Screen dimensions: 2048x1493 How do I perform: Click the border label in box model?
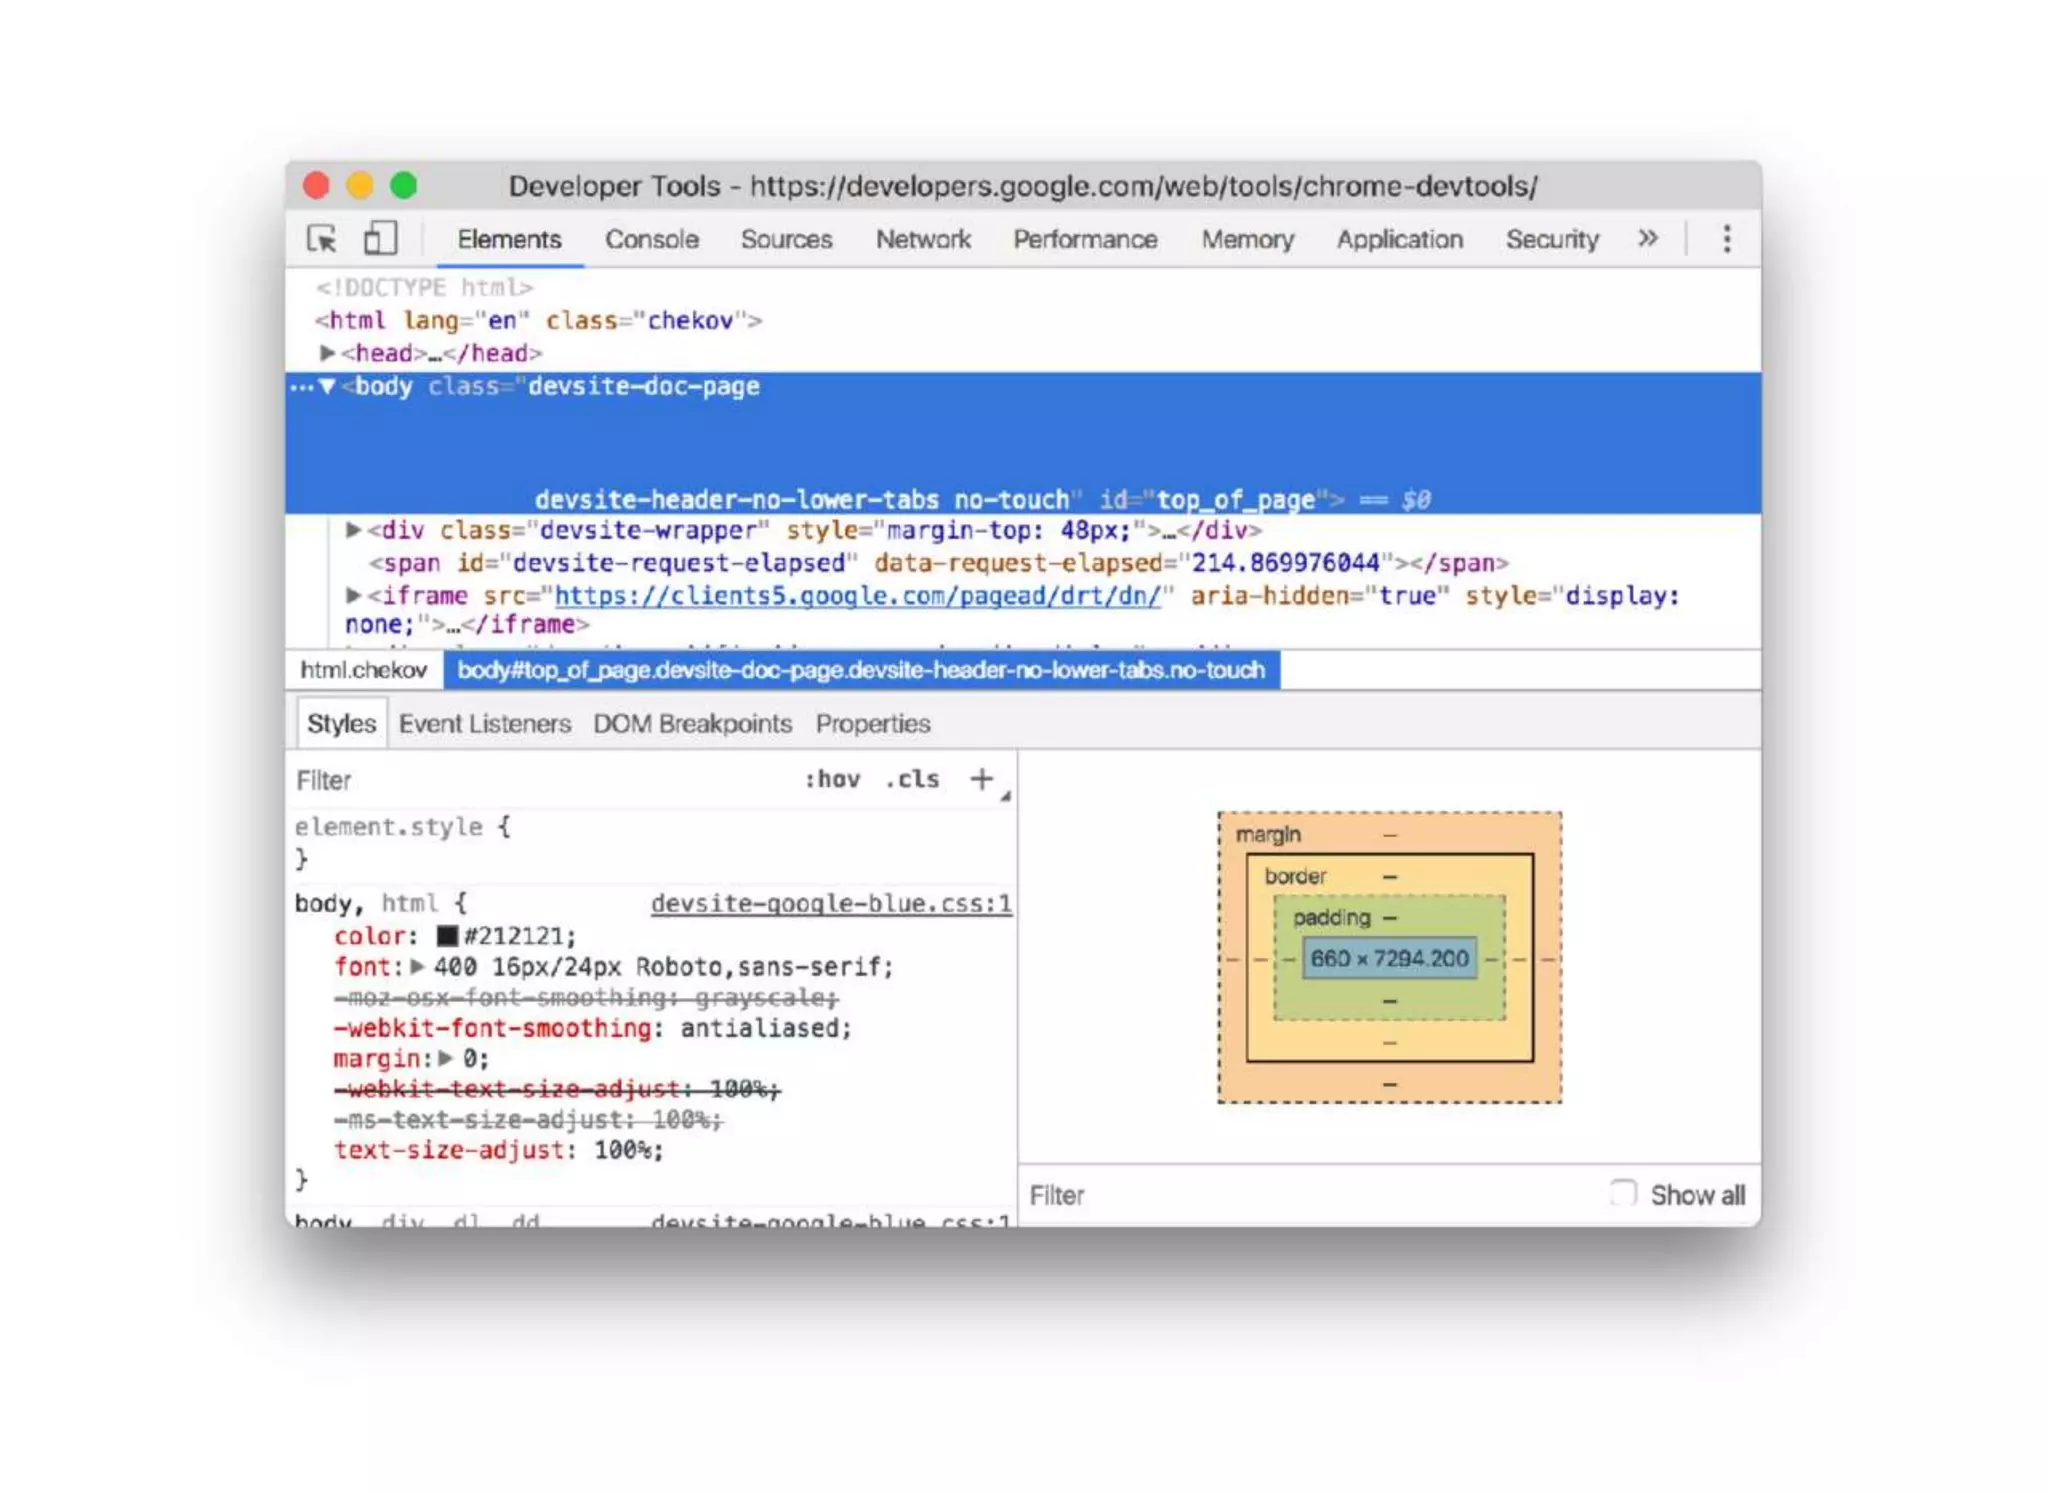point(1295,876)
